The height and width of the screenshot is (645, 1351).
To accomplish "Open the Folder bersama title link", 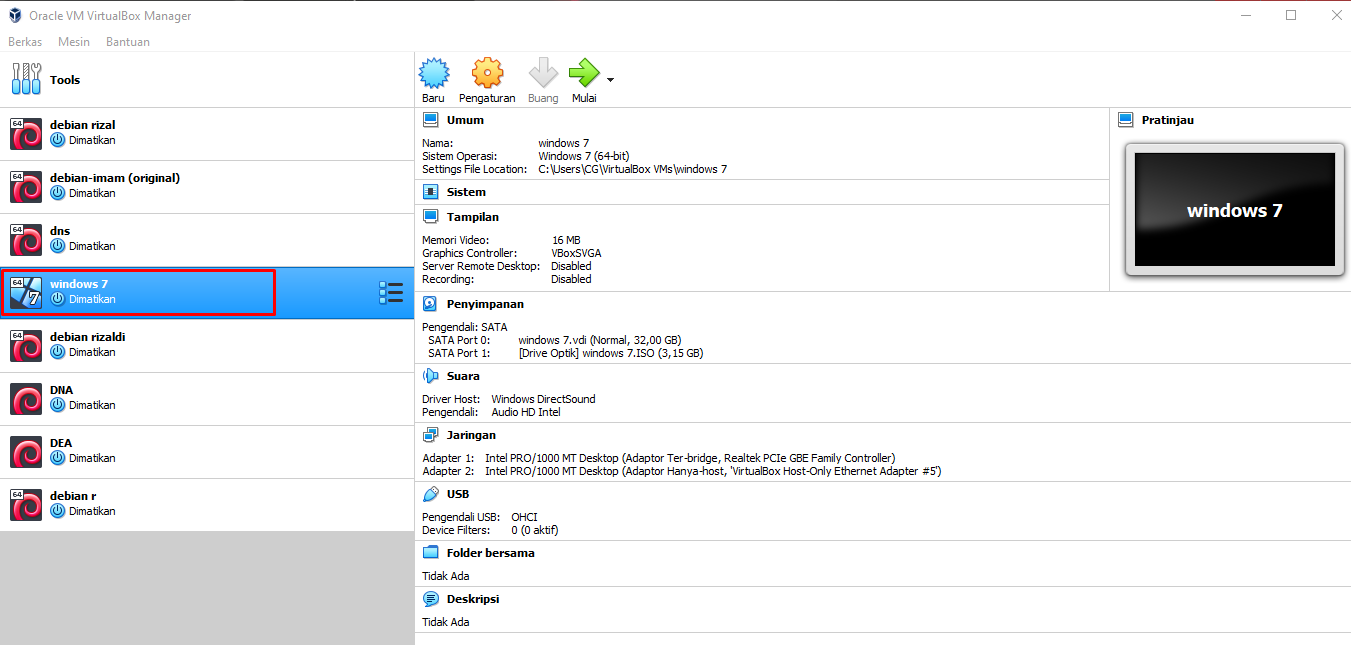I will tap(490, 553).
